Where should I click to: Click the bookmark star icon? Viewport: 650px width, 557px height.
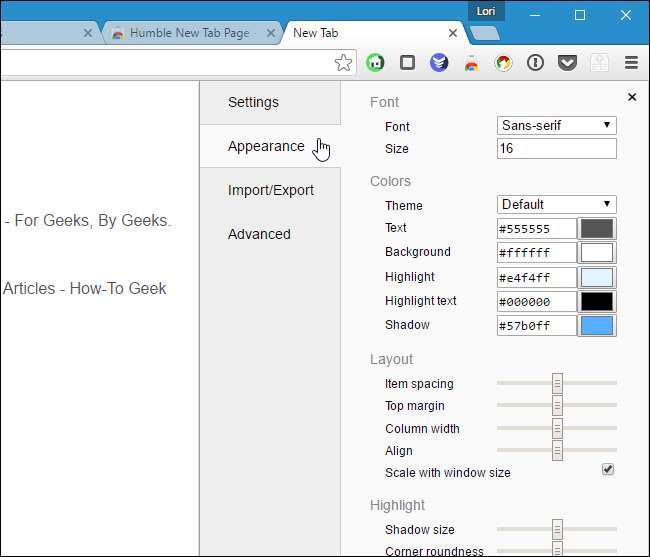click(x=343, y=63)
